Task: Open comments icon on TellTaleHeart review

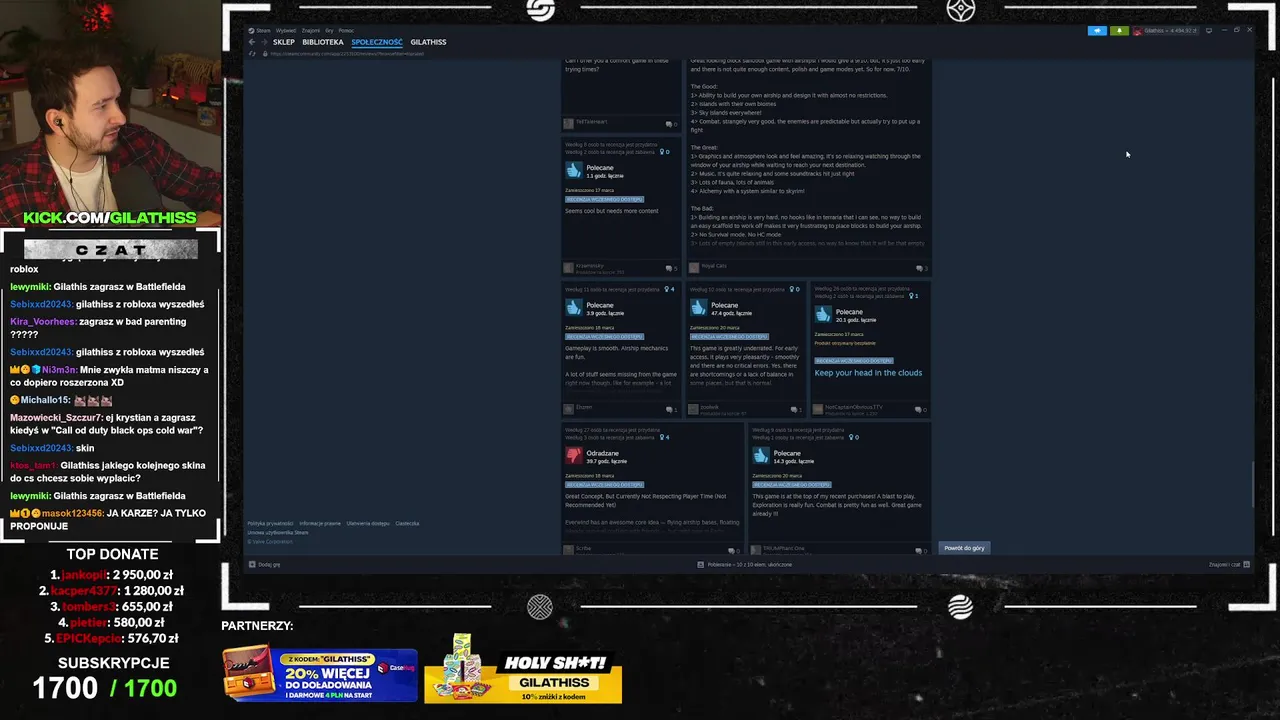Action: pyautogui.click(x=670, y=124)
